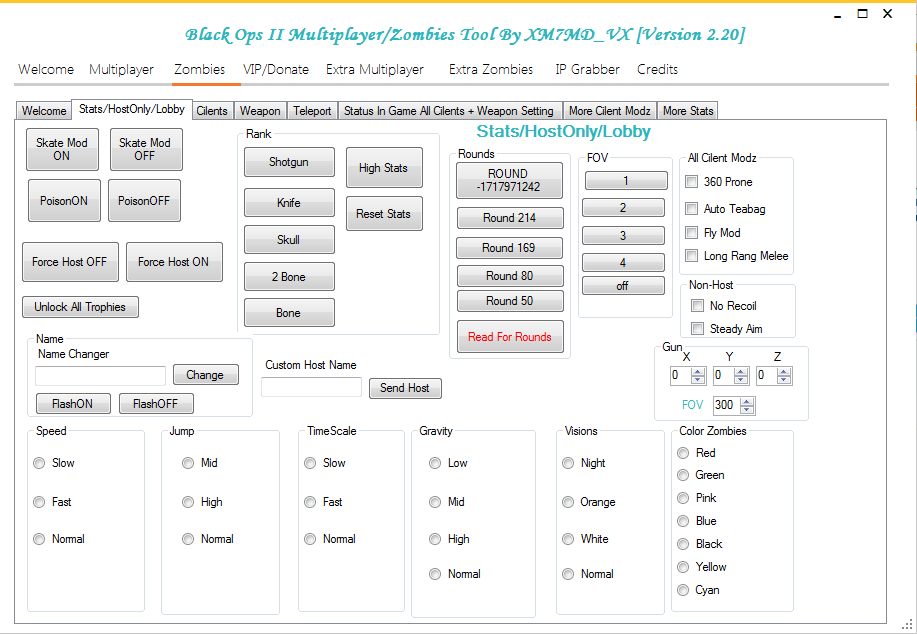Decrease Gun Z value with down arrow

(x=784, y=380)
